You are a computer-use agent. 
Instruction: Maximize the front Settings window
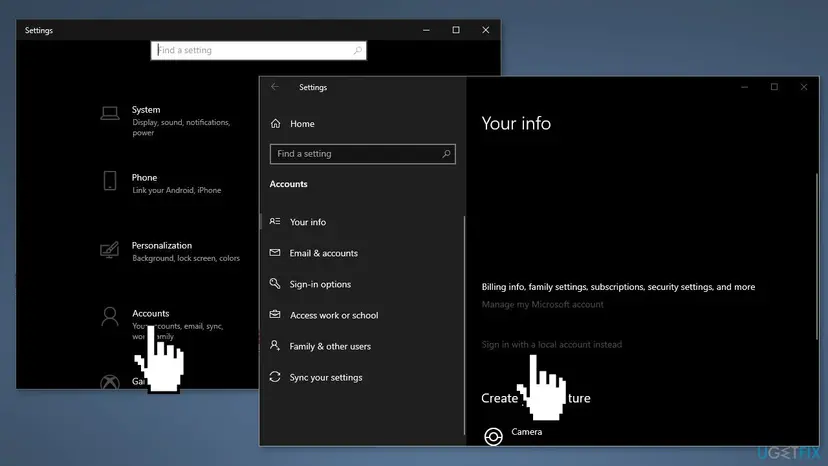click(x=774, y=87)
